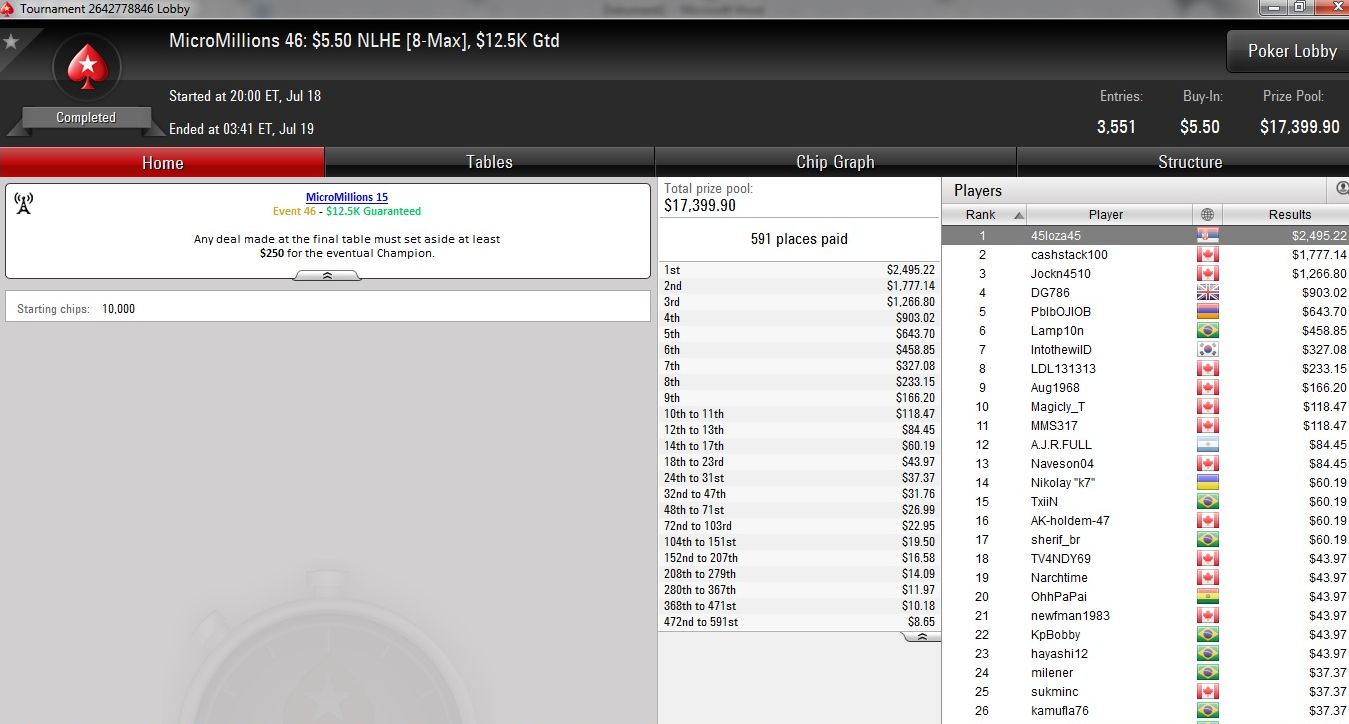This screenshot has height=724, width=1349.
Task: Click the globe country column header icon
Action: pos(1207,215)
